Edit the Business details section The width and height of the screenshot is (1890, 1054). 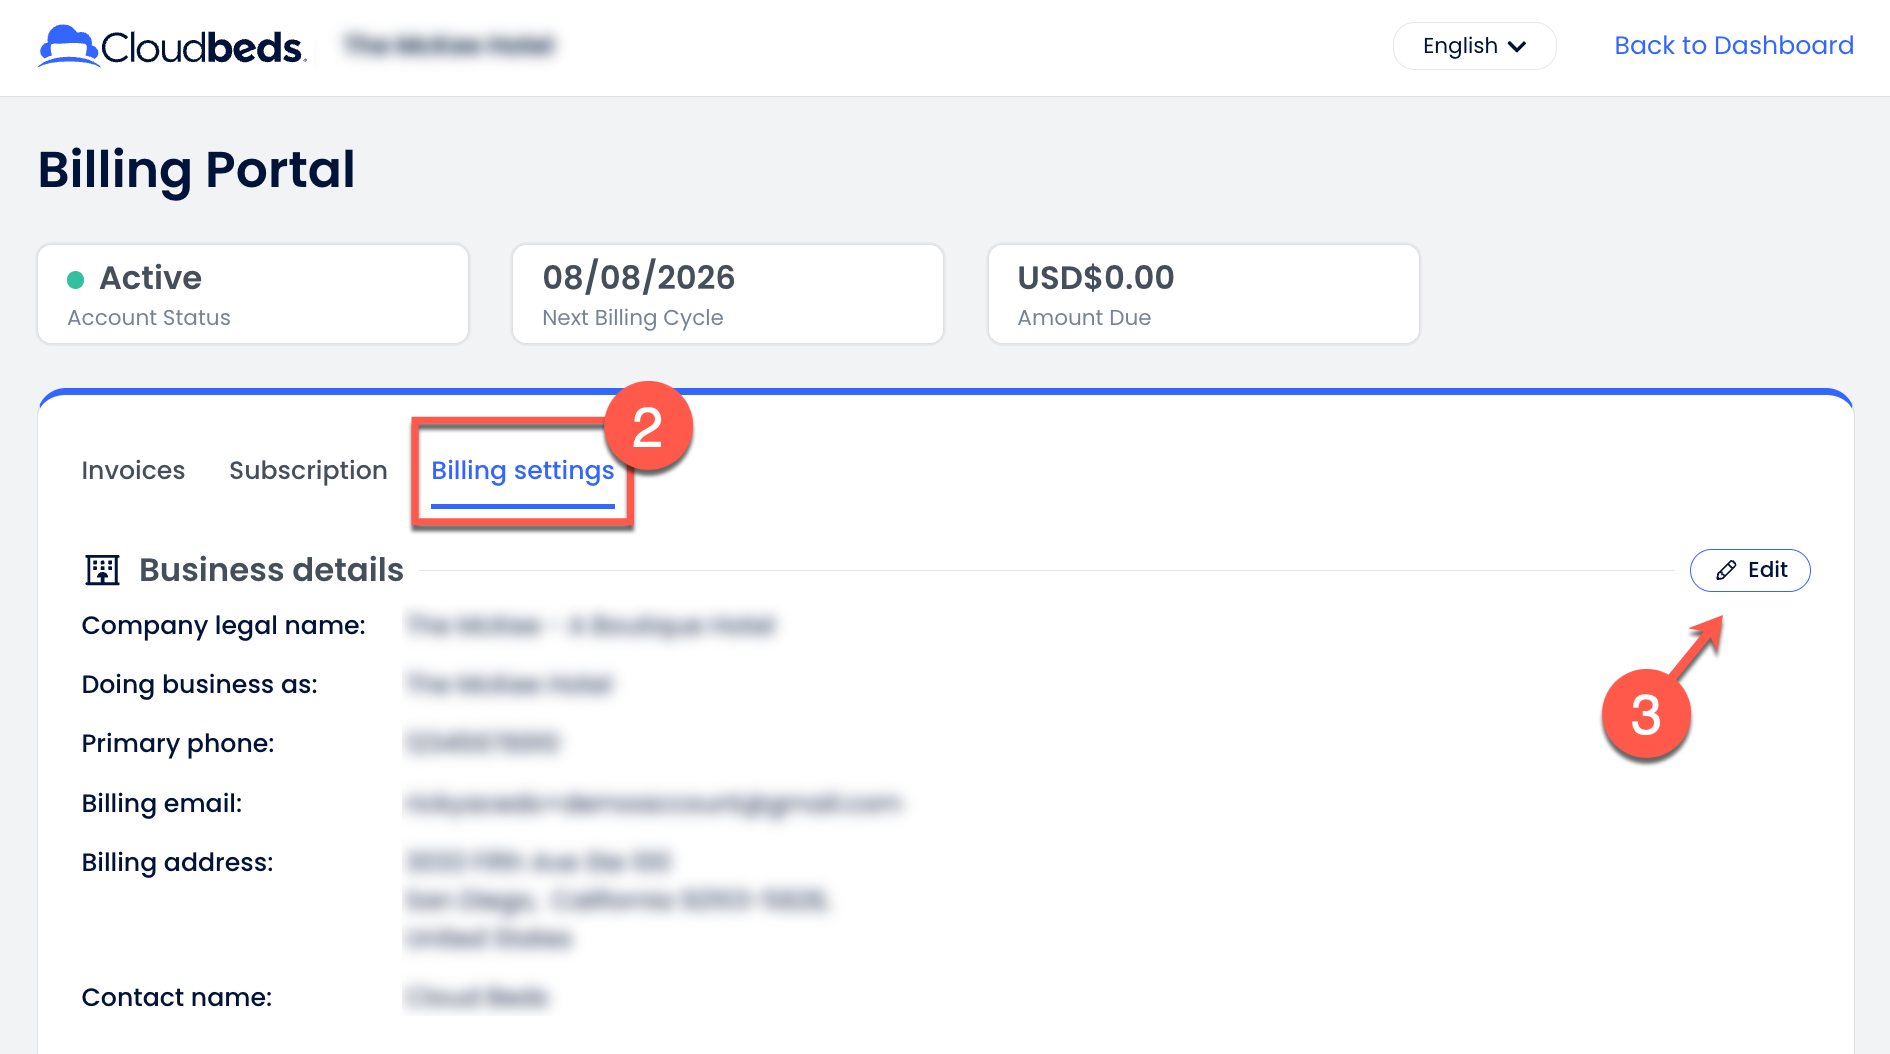click(1750, 570)
